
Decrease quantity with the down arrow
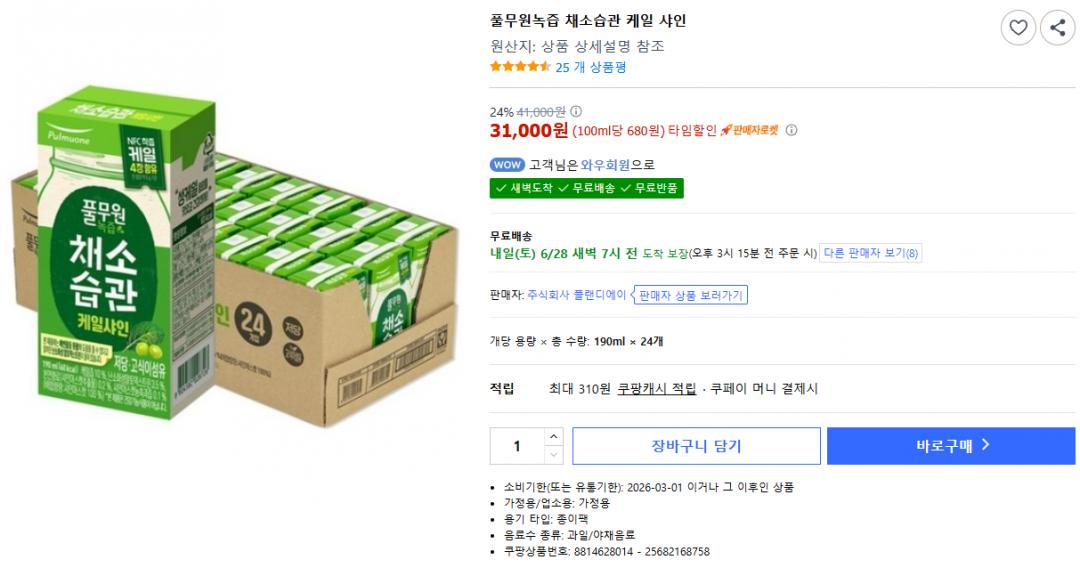(x=554, y=455)
